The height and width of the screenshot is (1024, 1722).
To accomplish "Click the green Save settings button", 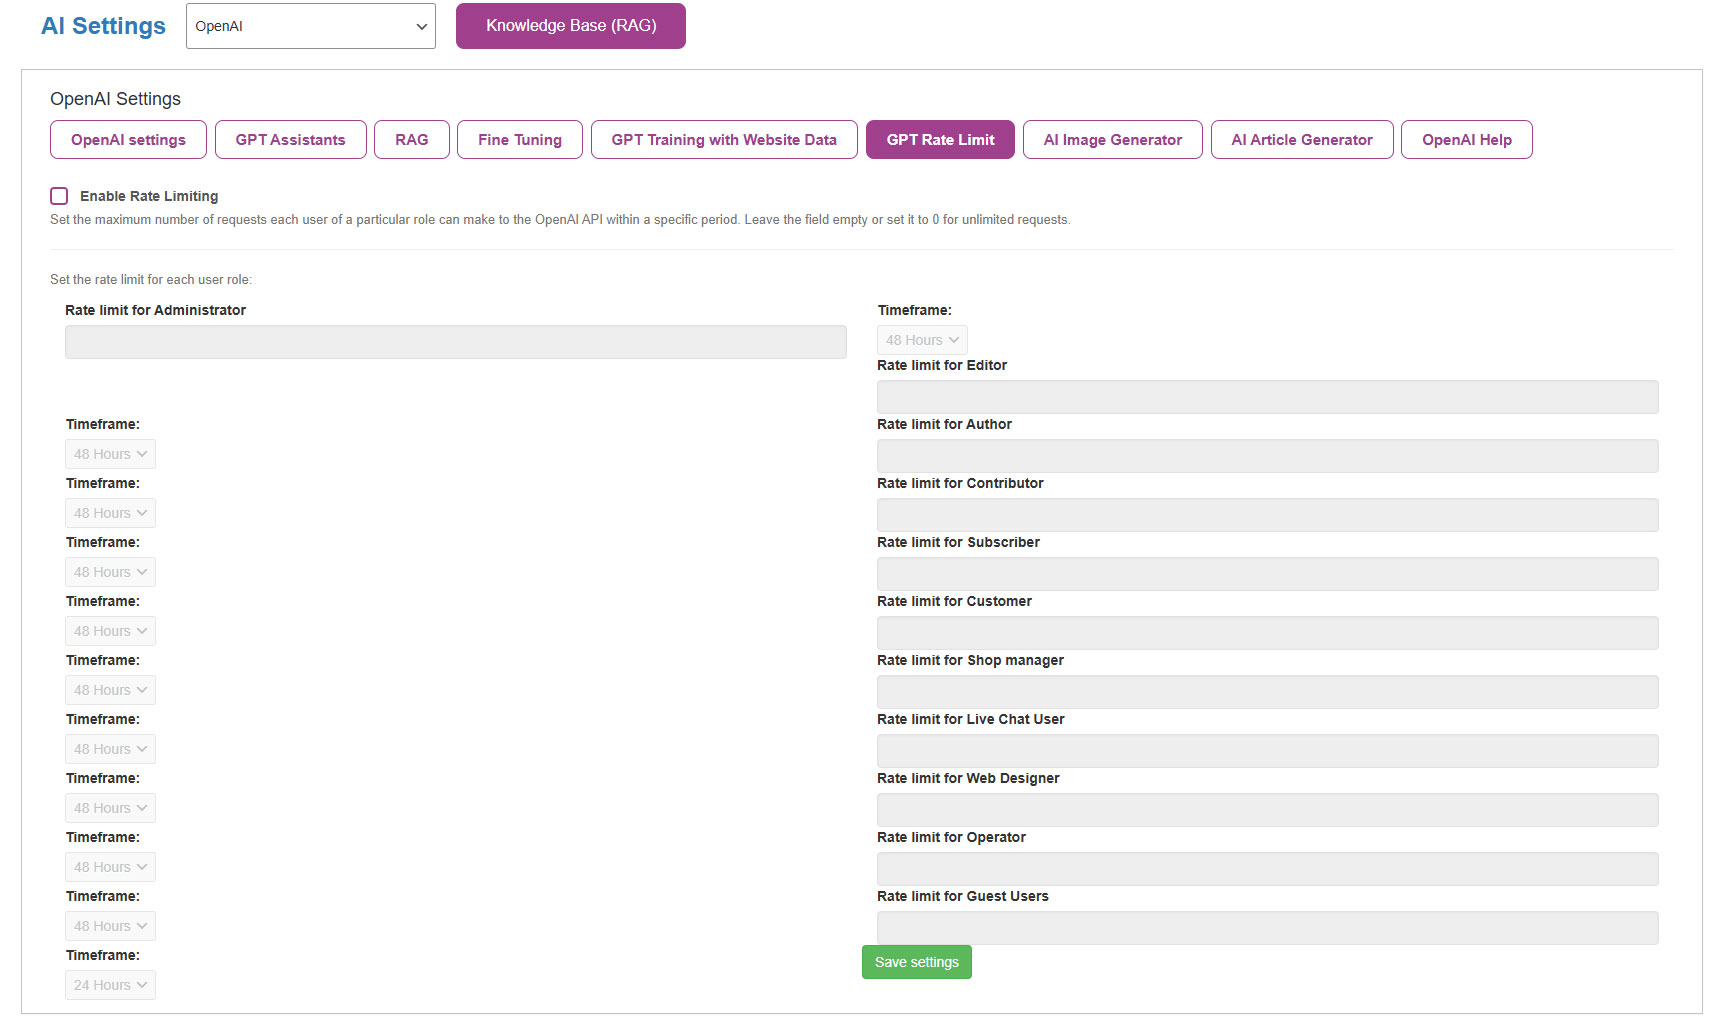I will coord(916,962).
